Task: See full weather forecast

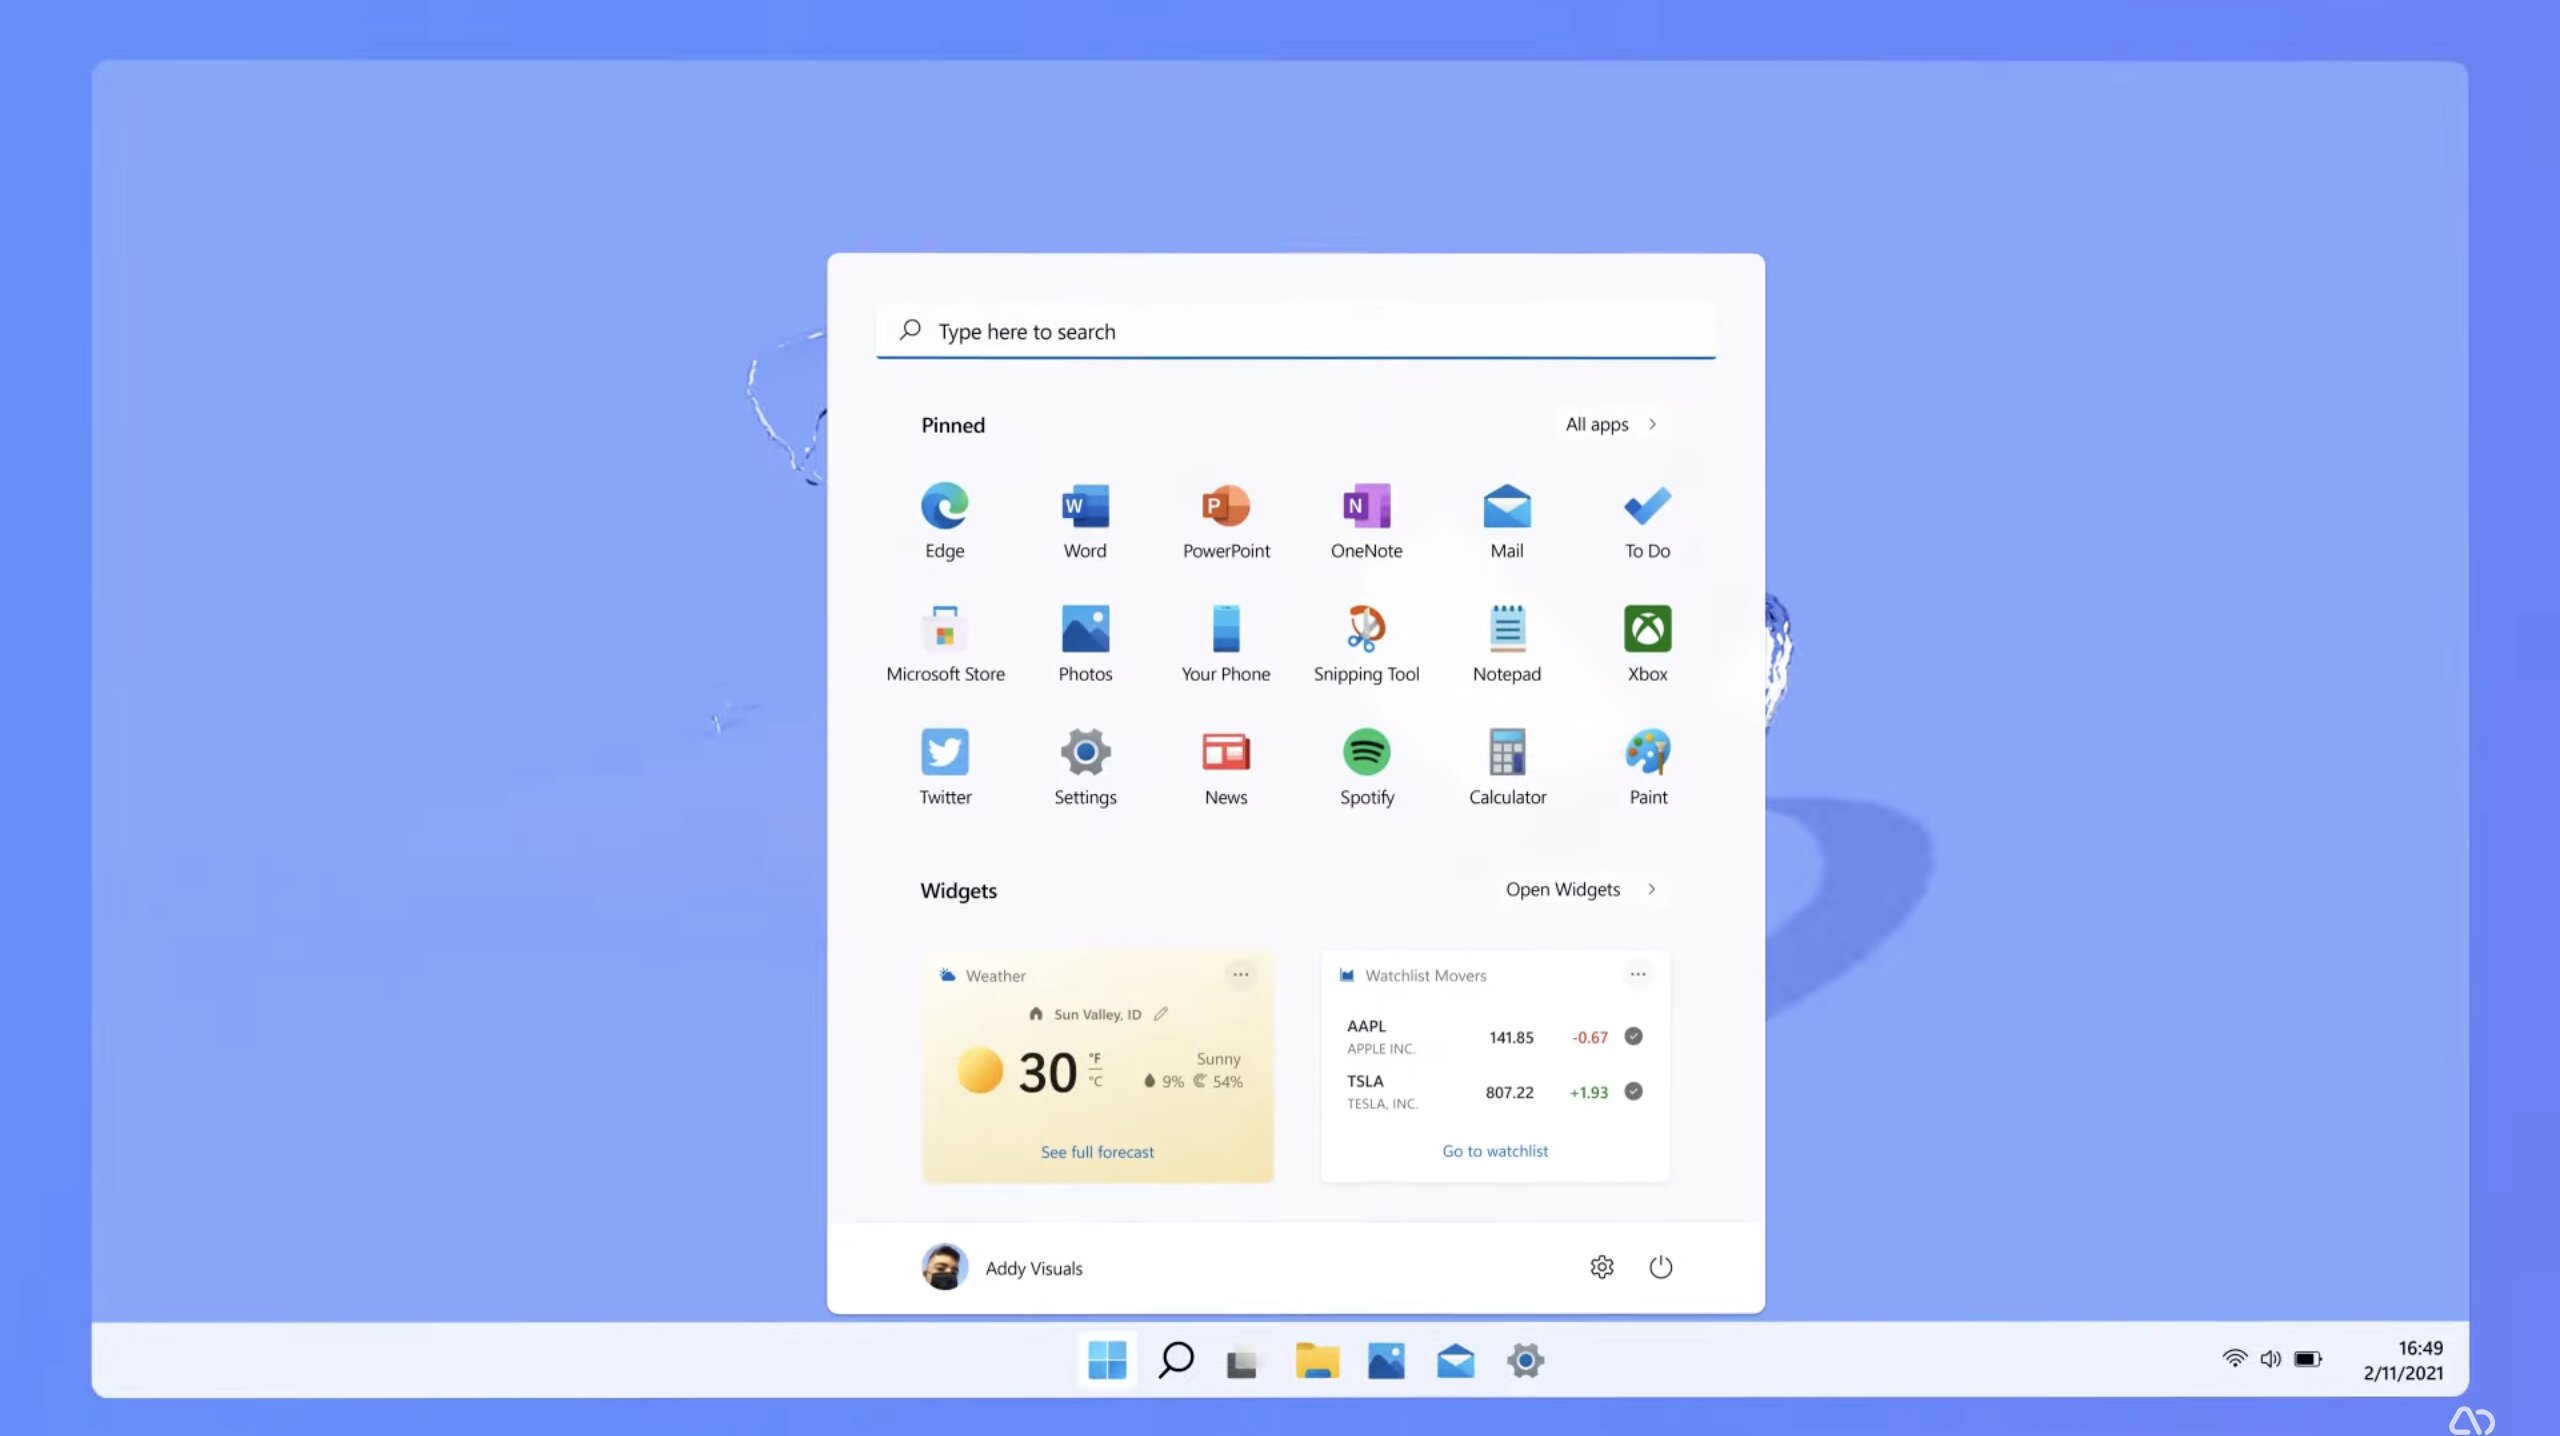Action: click(x=1095, y=1151)
